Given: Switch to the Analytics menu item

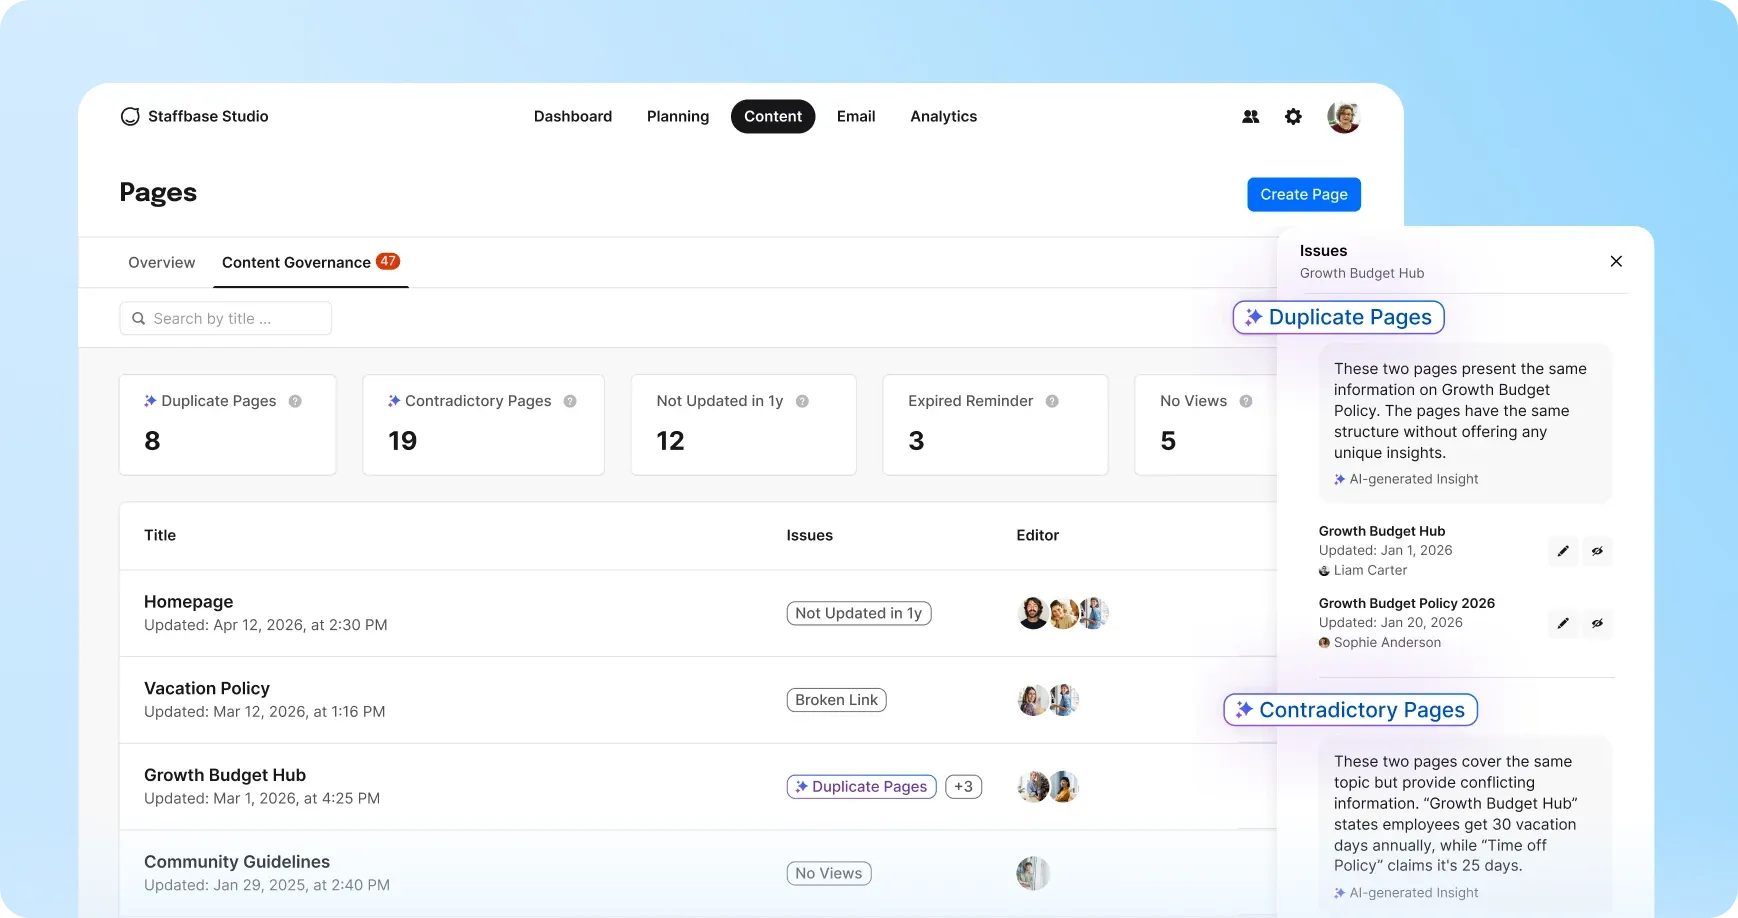Looking at the screenshot, I should pos(943,117).
